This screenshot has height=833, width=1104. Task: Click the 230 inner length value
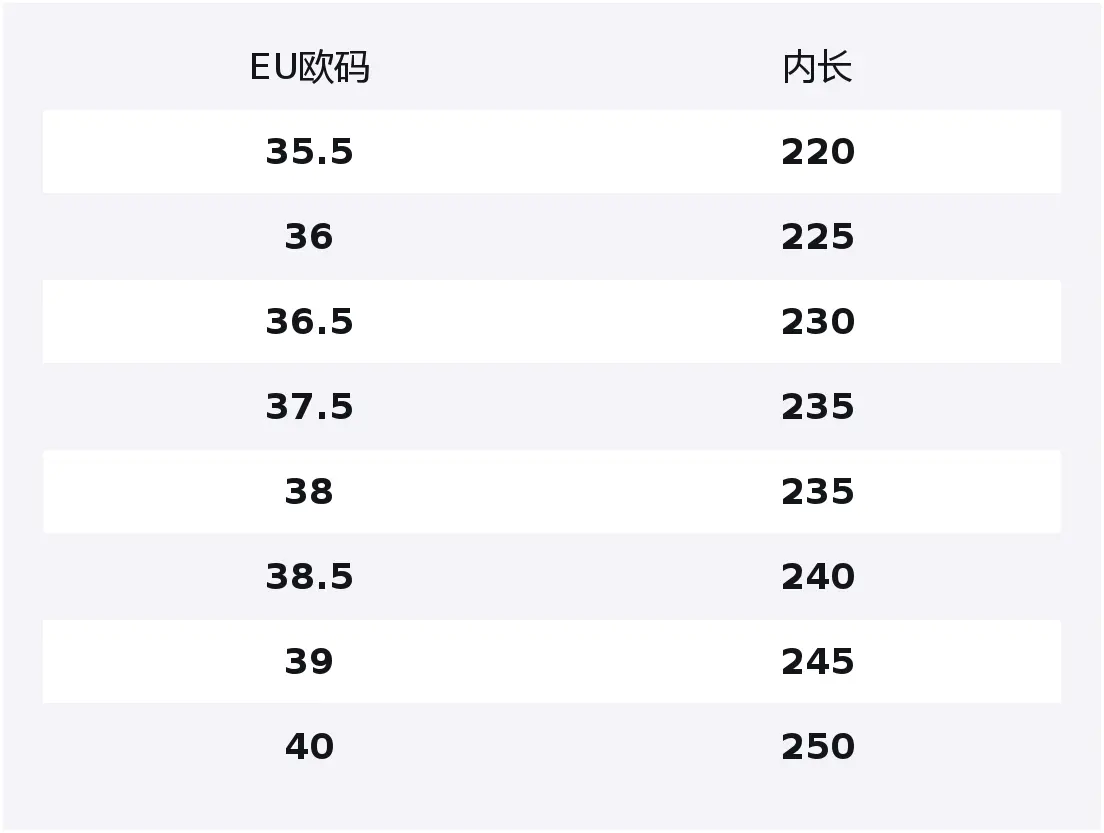[x=817, y=322]
